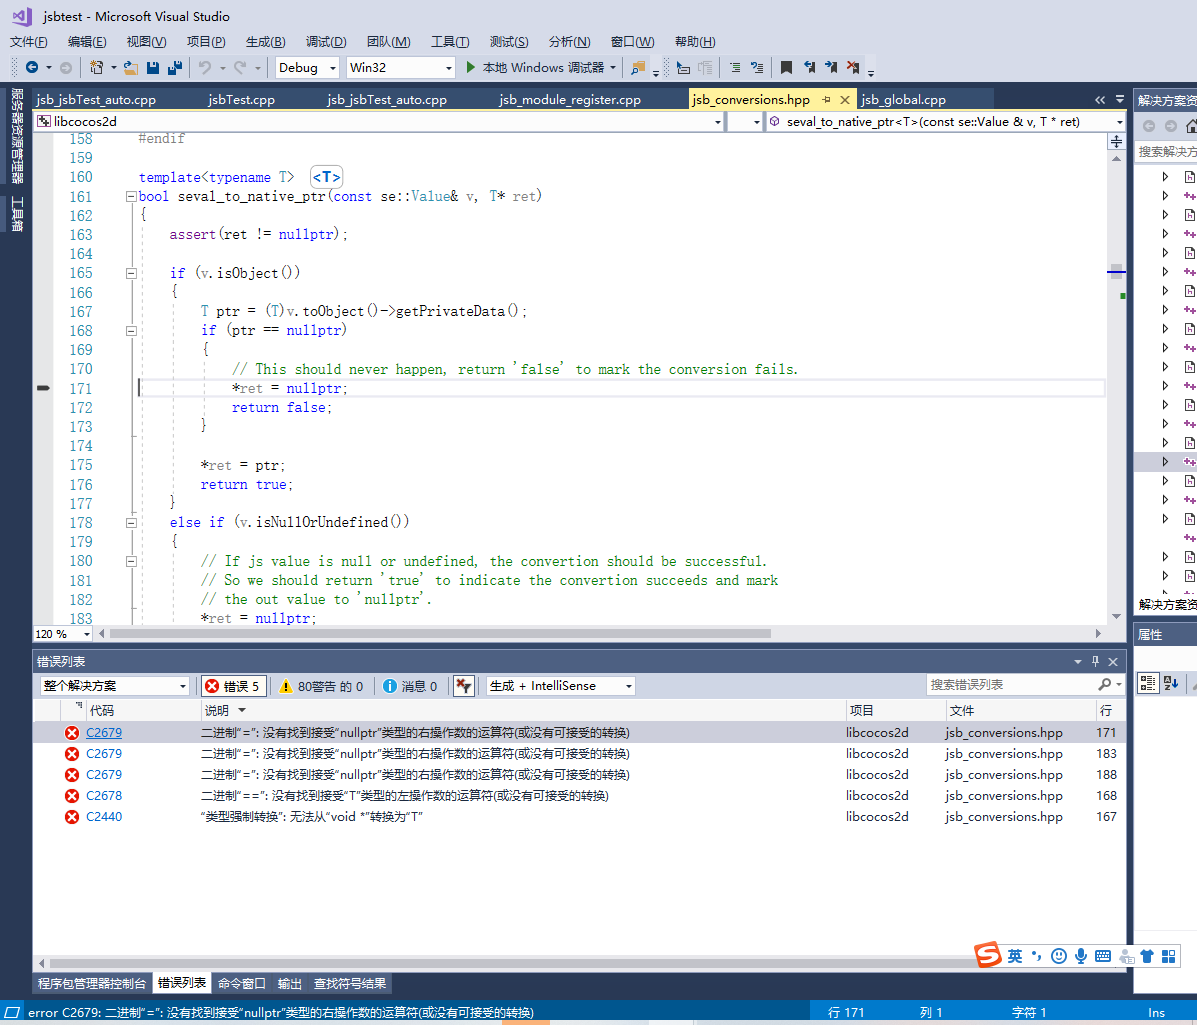1197x1025 pixels.
Task: Click the Next Bookmark icon
Action: [831, 67]
